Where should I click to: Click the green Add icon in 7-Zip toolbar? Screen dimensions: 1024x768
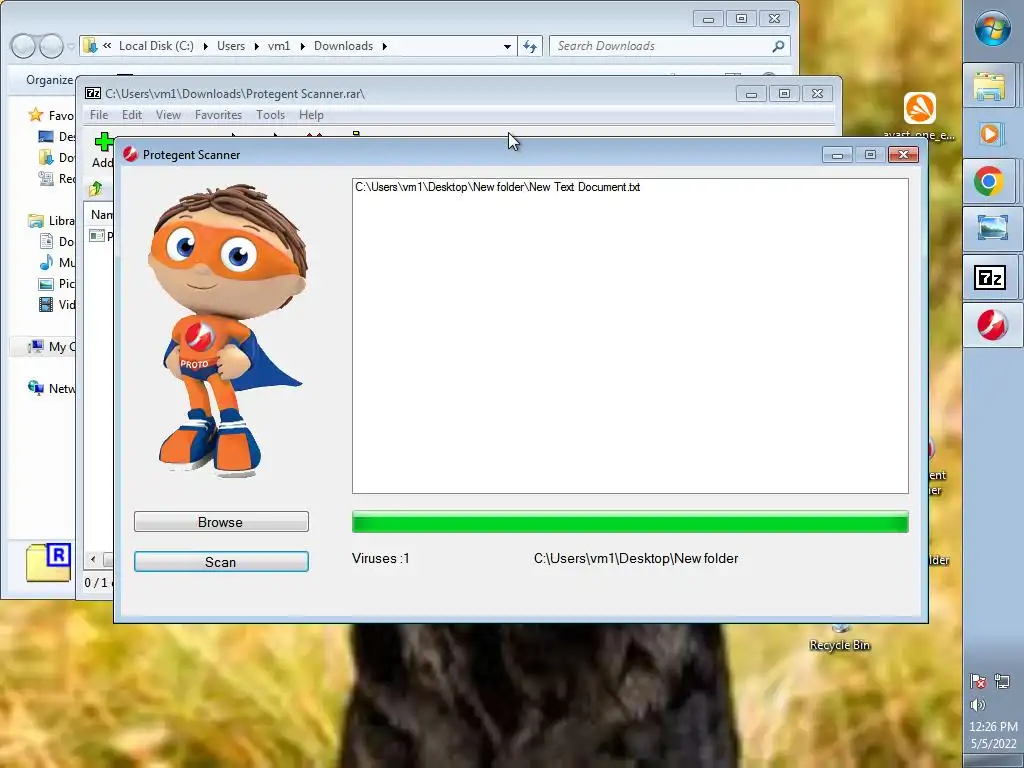103,142
